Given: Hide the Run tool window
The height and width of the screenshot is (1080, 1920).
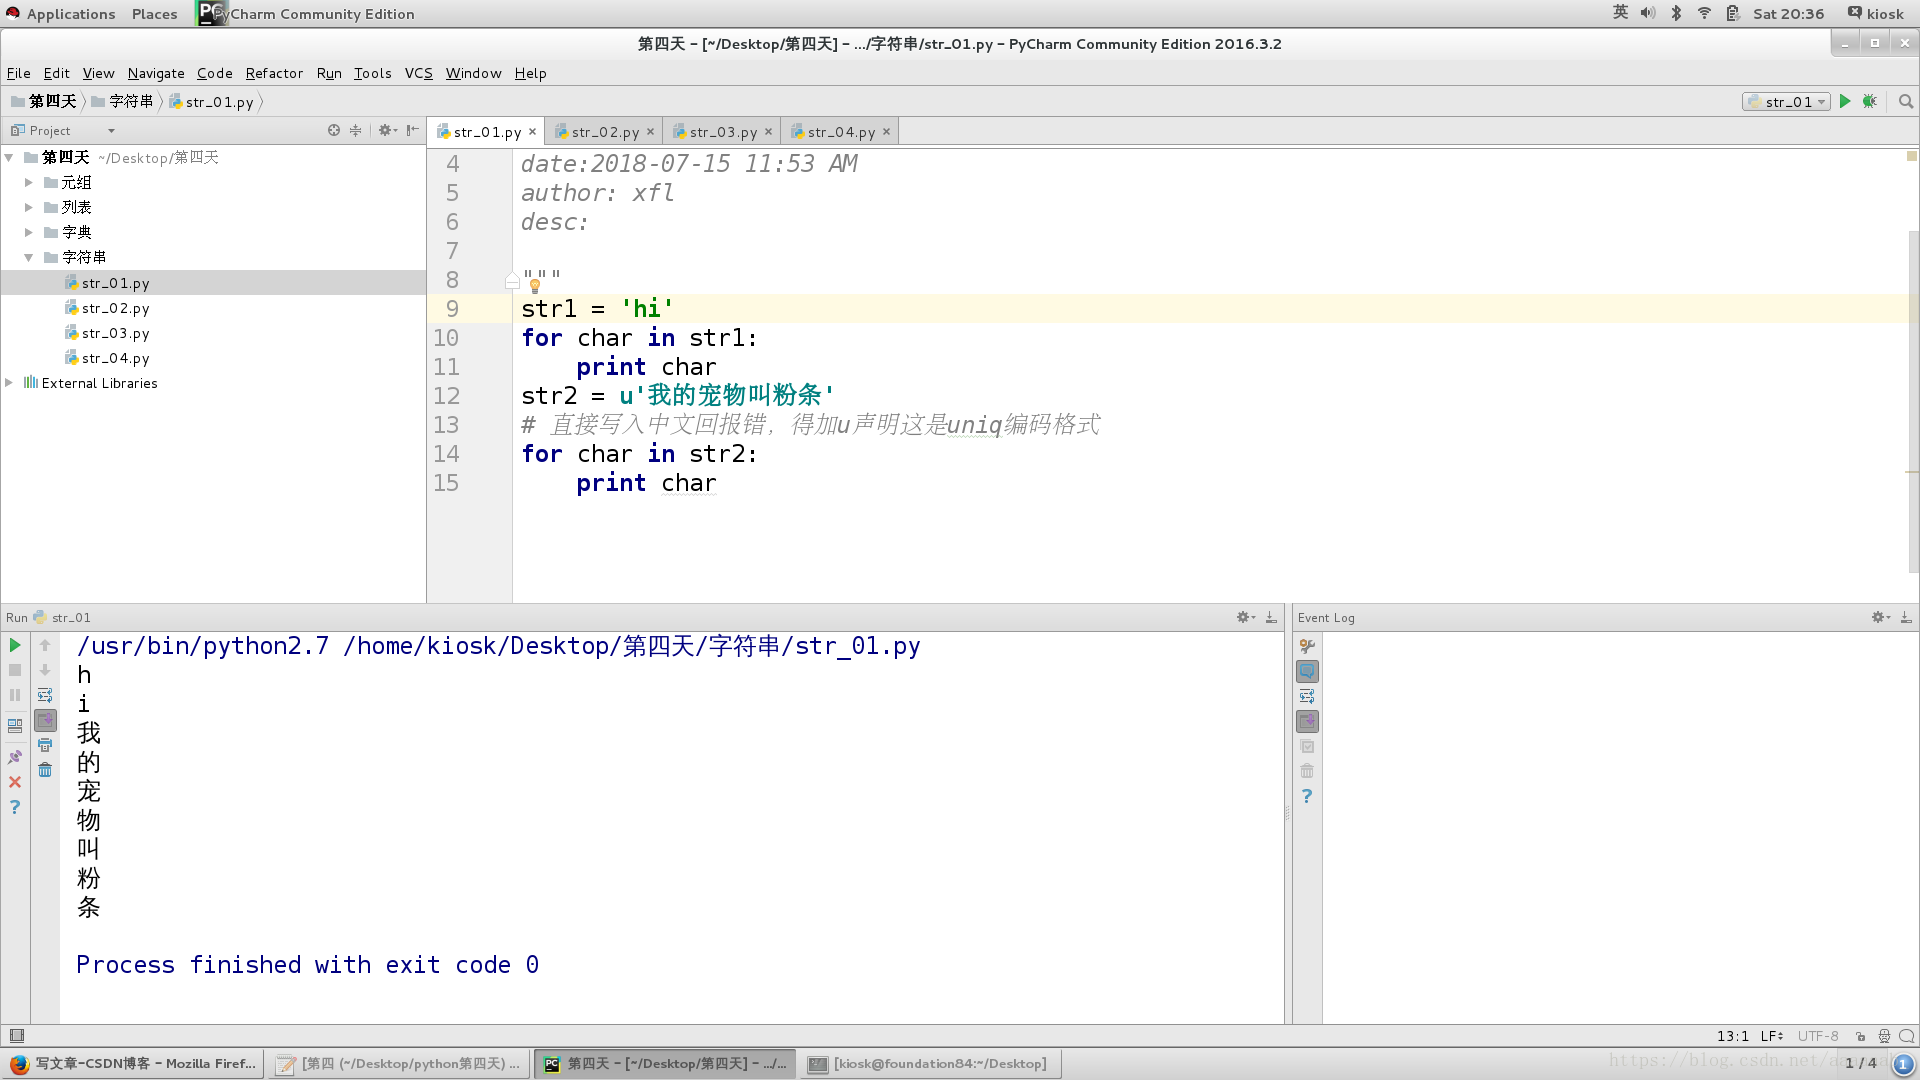Looking at the screenshot, I should pos(1271,618).
